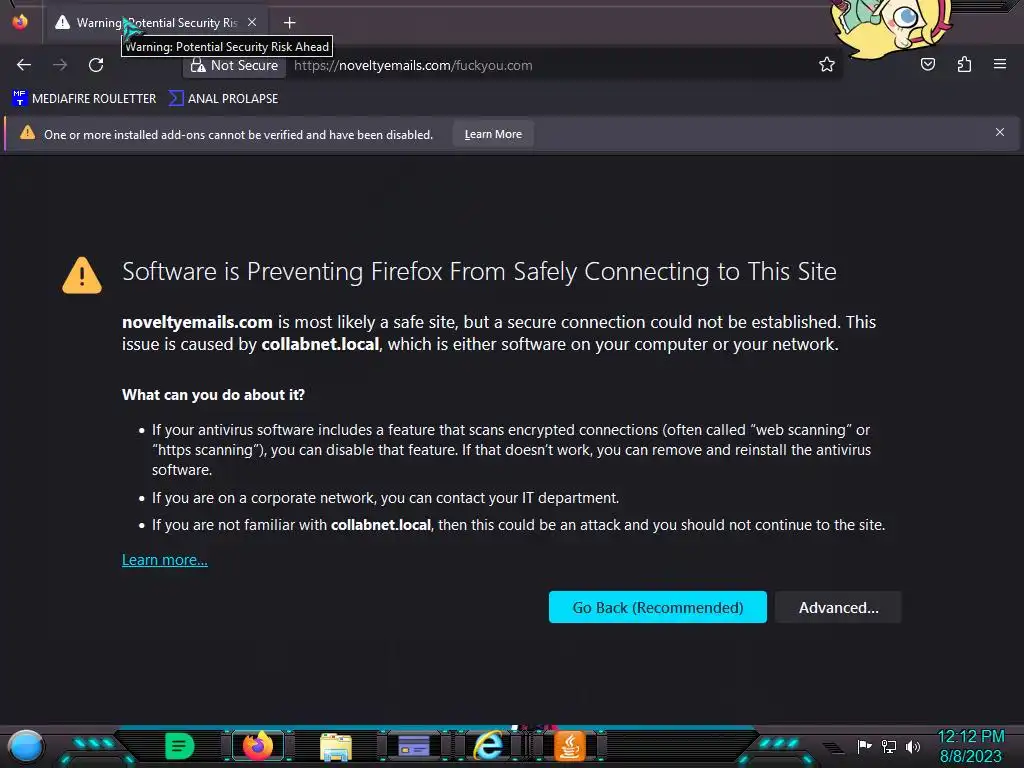The image size is (1024, 768).
Task: Click Learn More in the add-ons notification
Action: click(493, 134)
